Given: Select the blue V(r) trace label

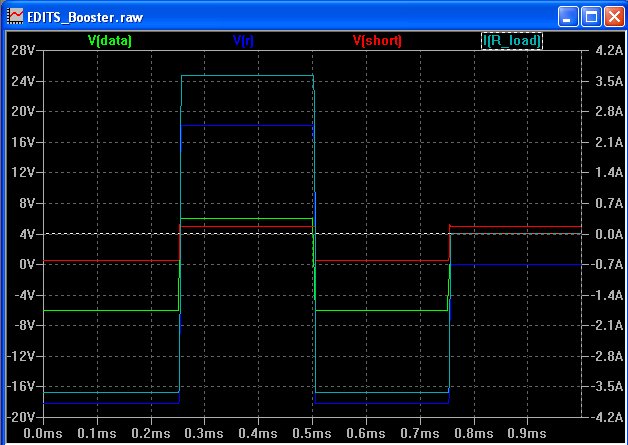Looking at the screenshot, I should pyautogui.click(x=243, y=41).
